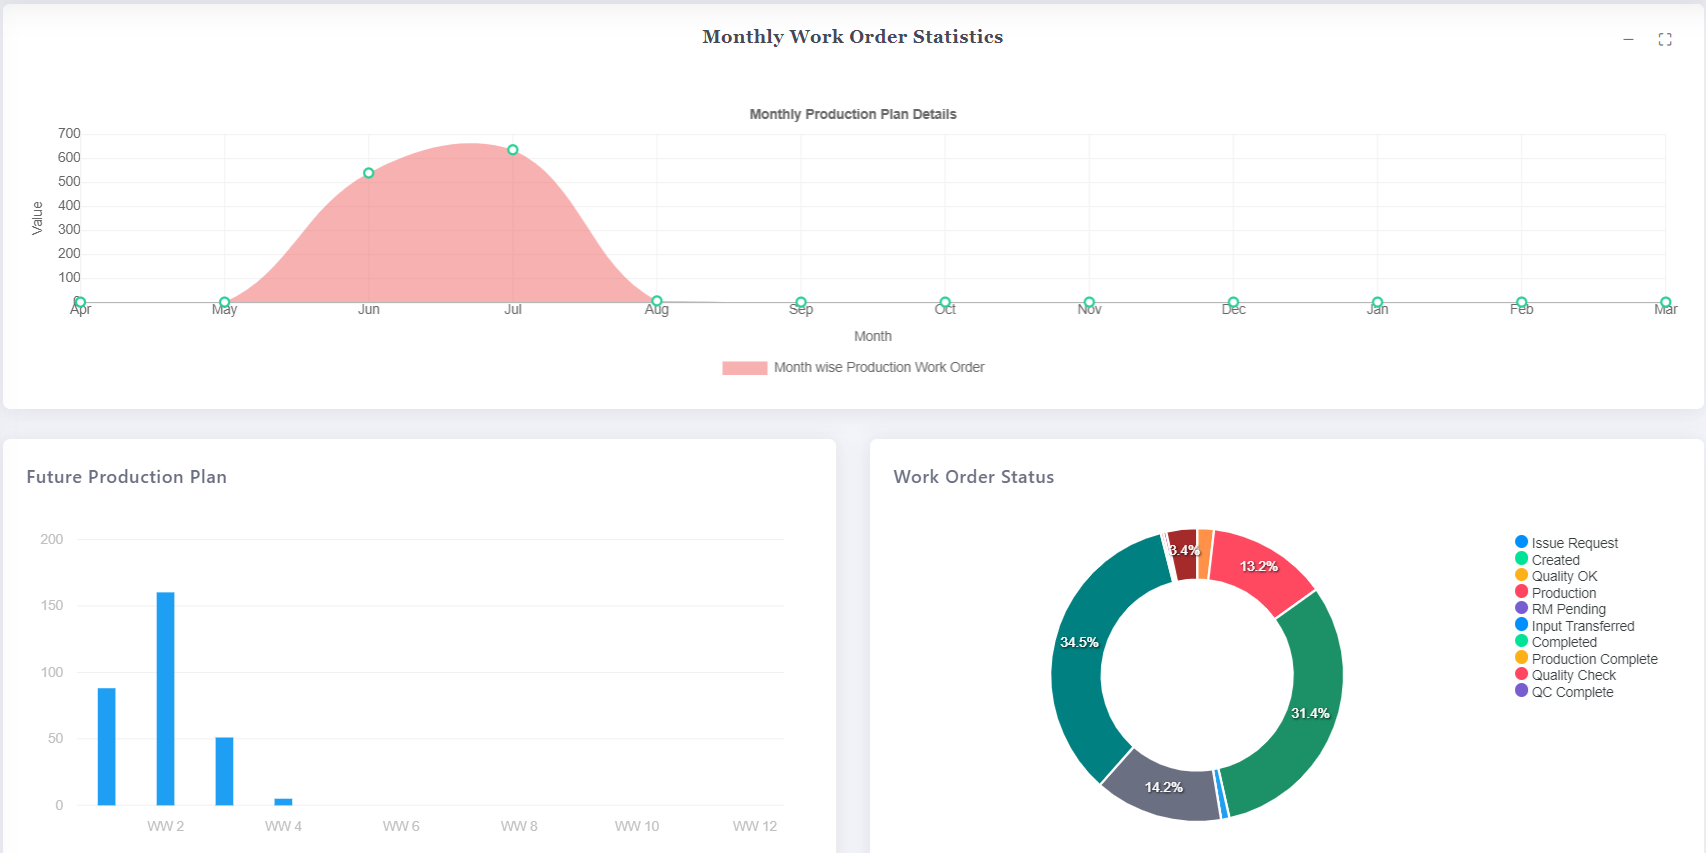1706x853 pixels.
Task: Toggle the Quality Check legend entry
Action: 1565,675
